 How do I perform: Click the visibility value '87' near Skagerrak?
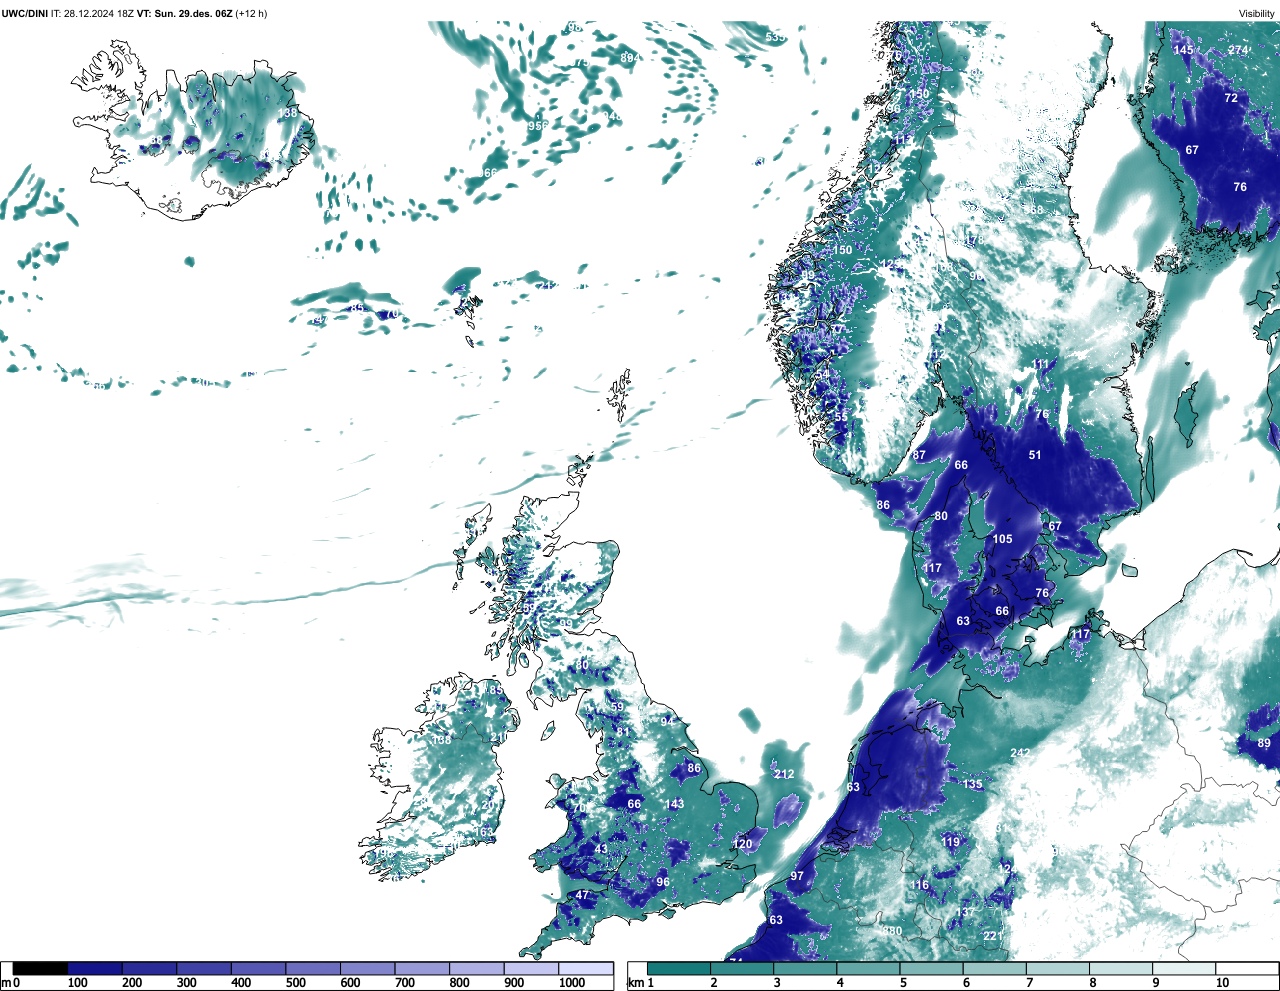pos(919,456)
